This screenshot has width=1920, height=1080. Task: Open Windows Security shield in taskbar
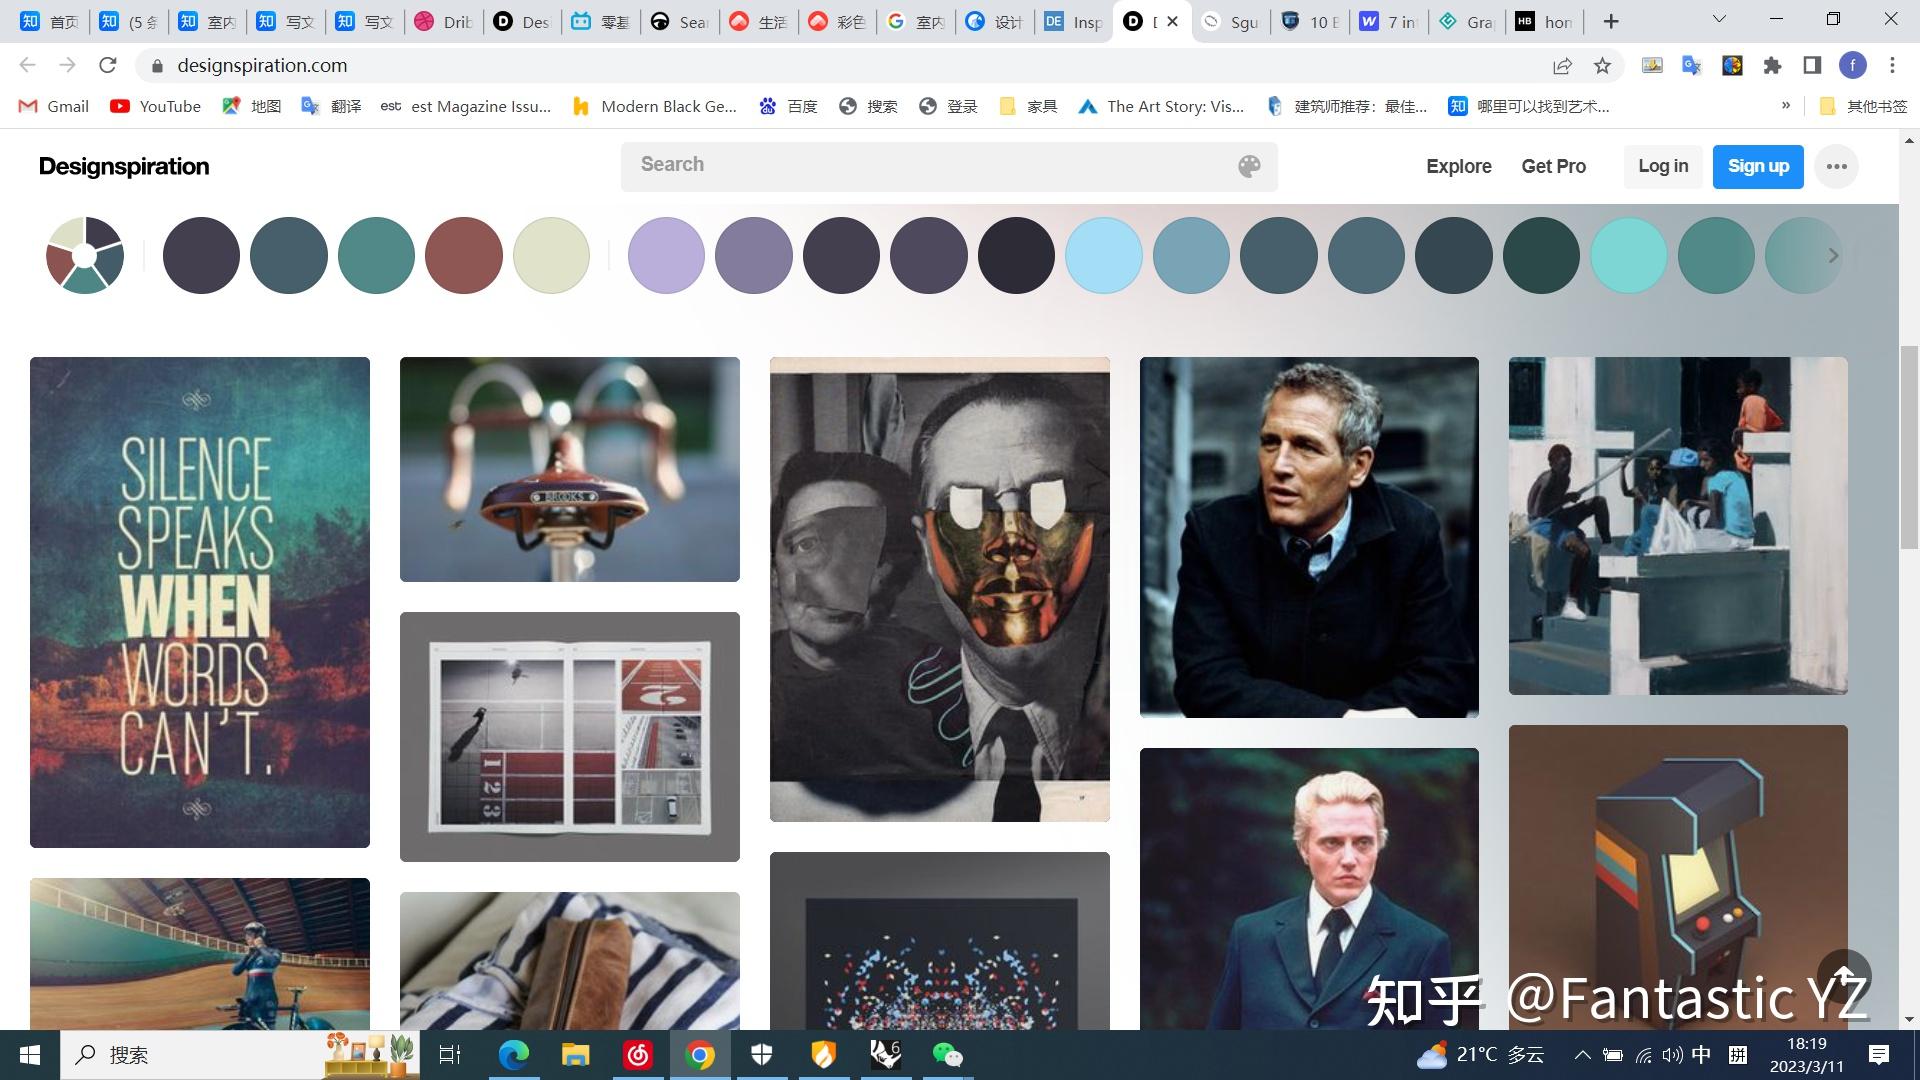click(x=762, y=1055)
